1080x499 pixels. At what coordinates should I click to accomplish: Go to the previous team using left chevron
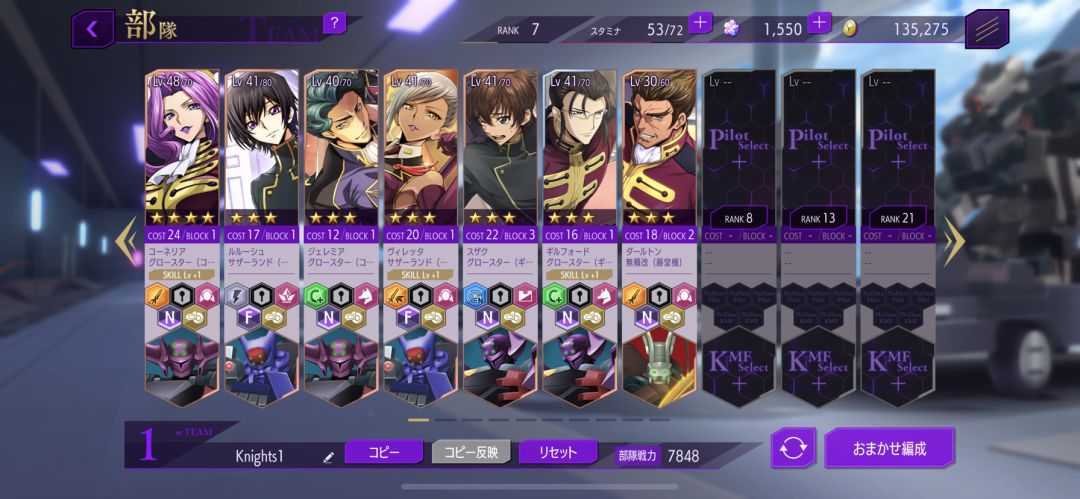(x=126, y=241)
